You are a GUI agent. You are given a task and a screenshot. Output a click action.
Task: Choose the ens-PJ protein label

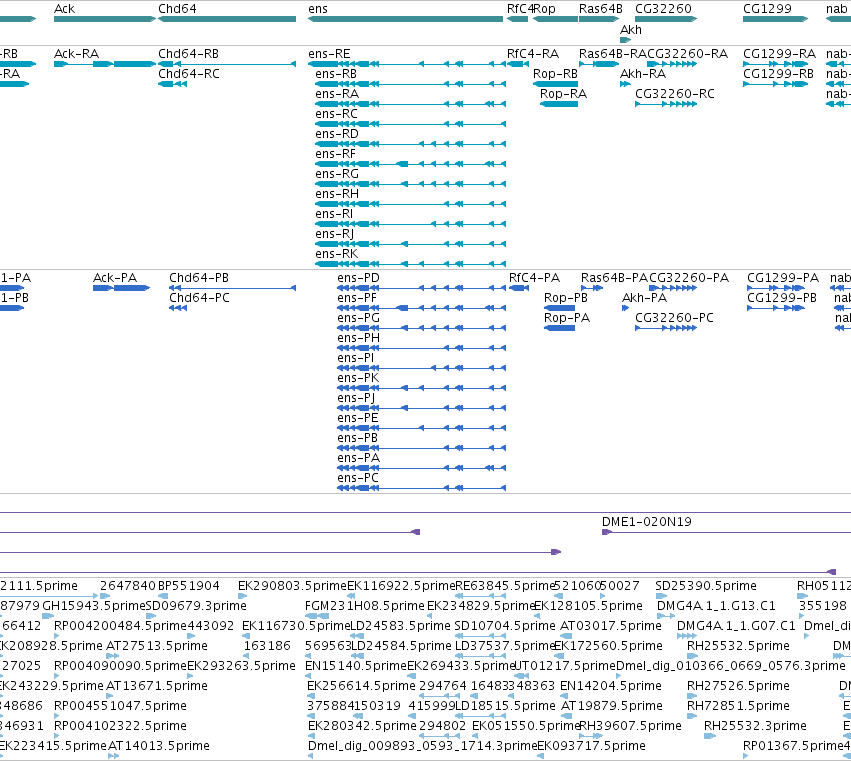coord(356,398)
